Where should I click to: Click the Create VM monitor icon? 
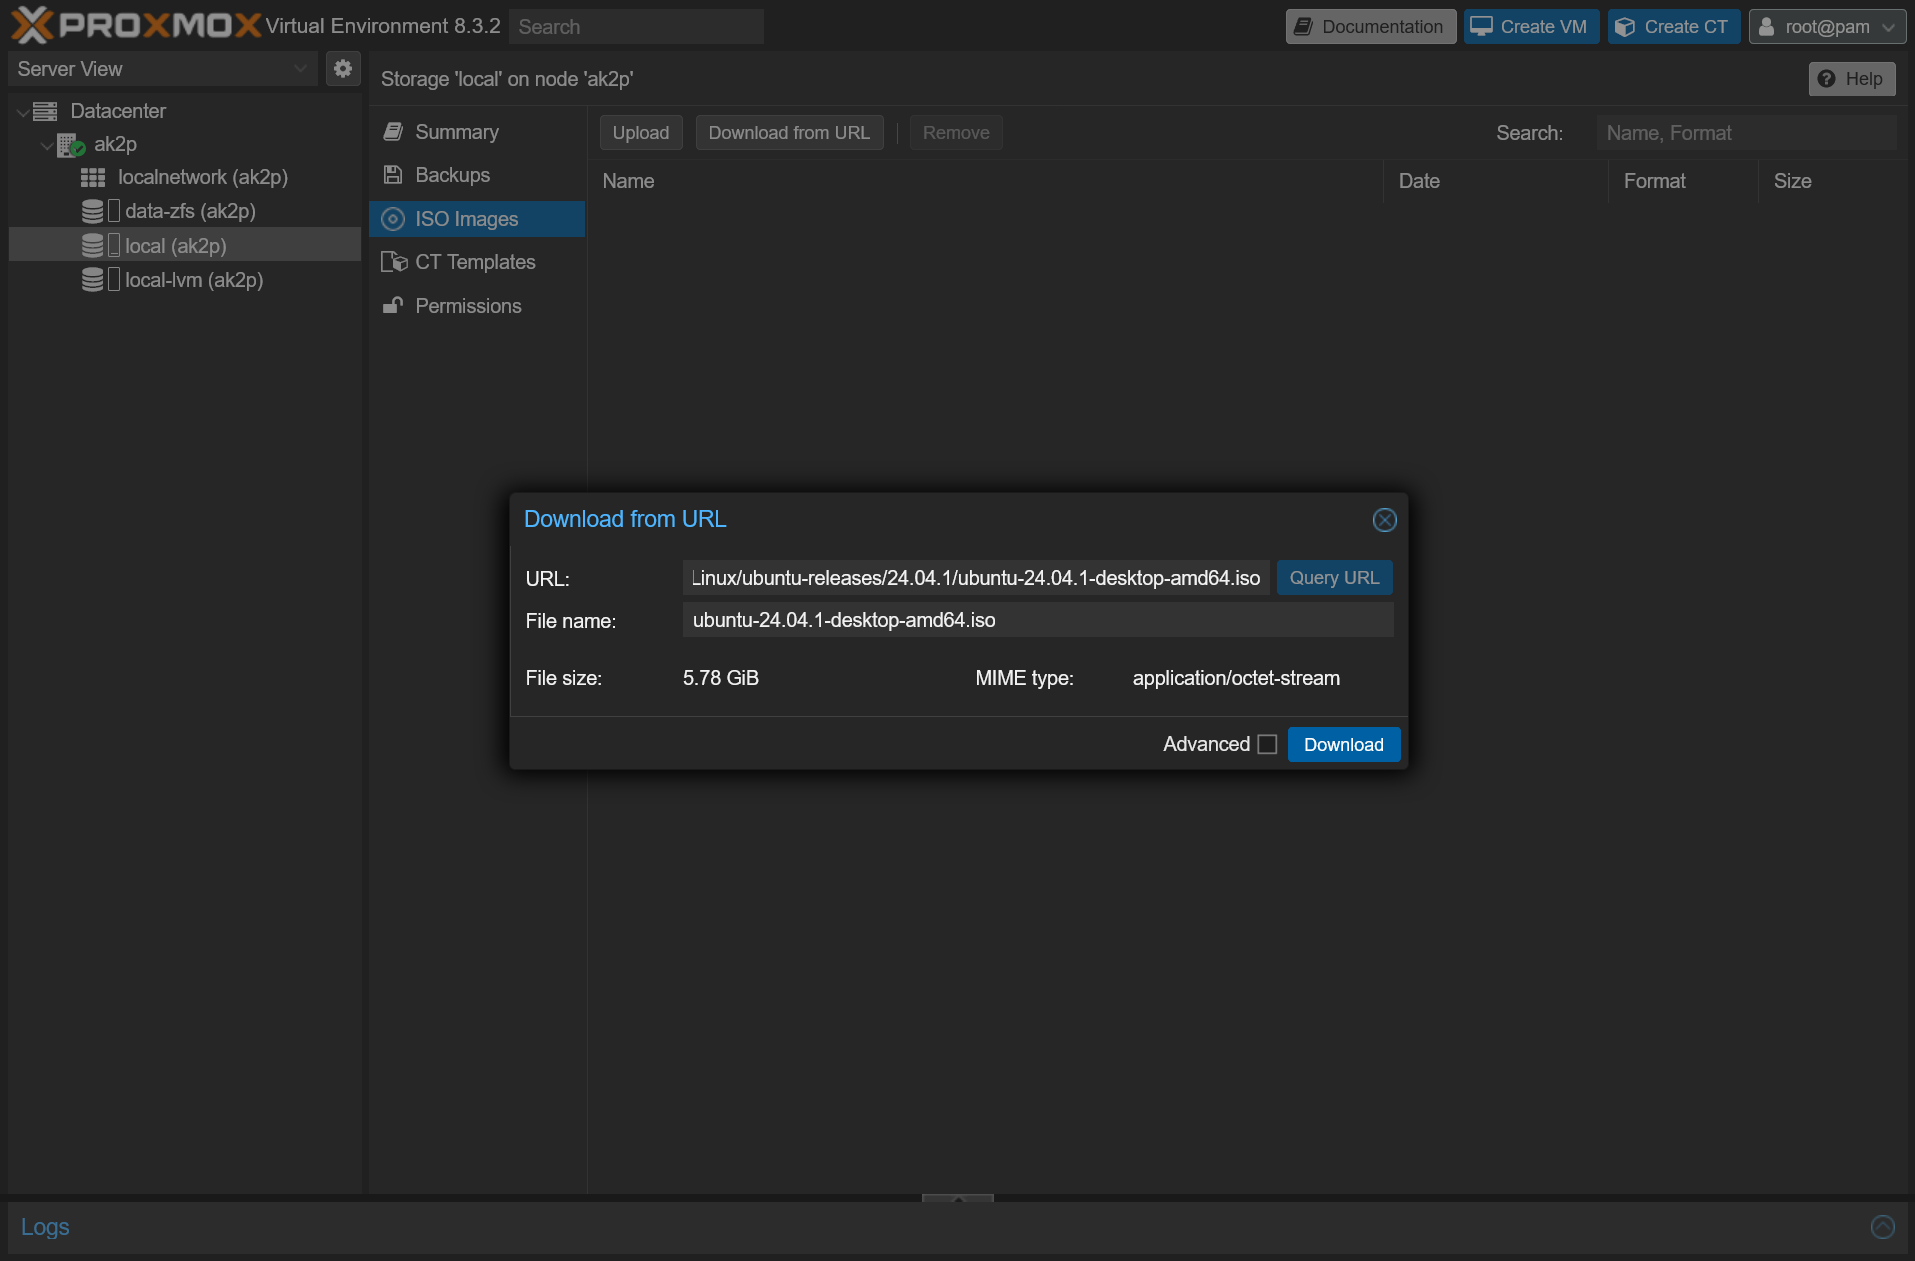pyautogui.click(x=1481, y=27)
